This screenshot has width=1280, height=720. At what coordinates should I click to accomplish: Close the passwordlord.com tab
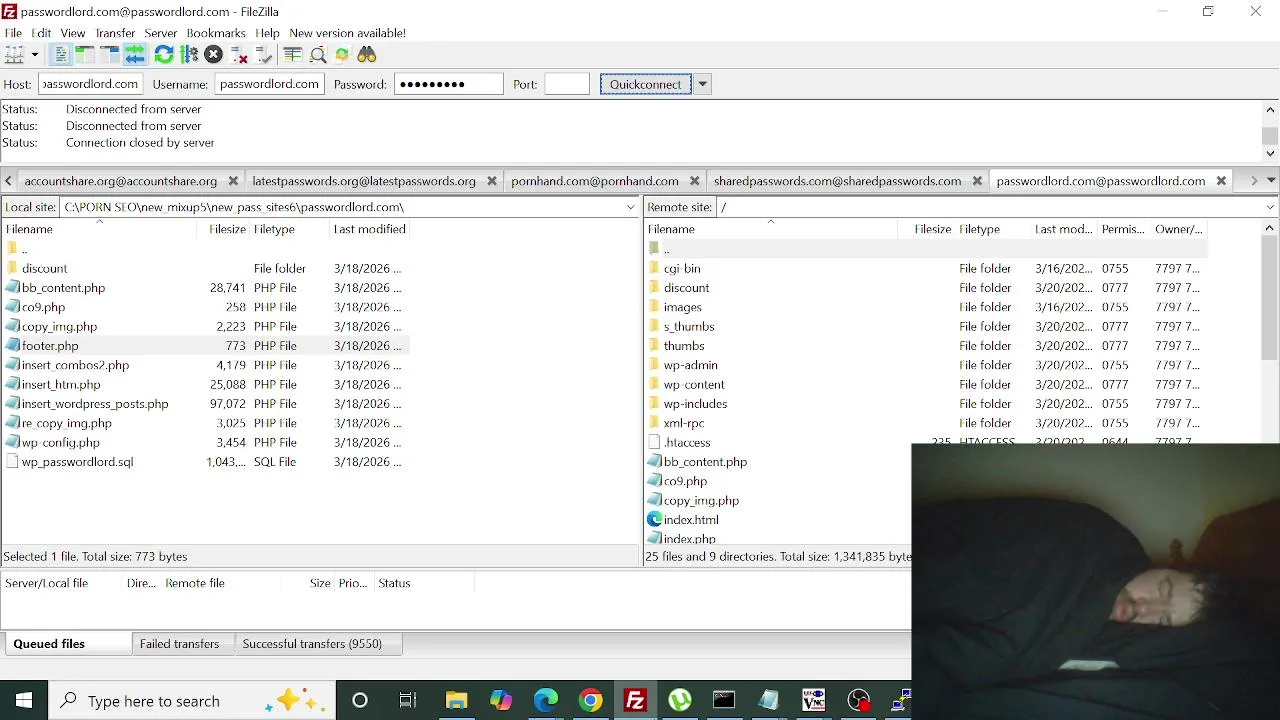click(1221, 181)
